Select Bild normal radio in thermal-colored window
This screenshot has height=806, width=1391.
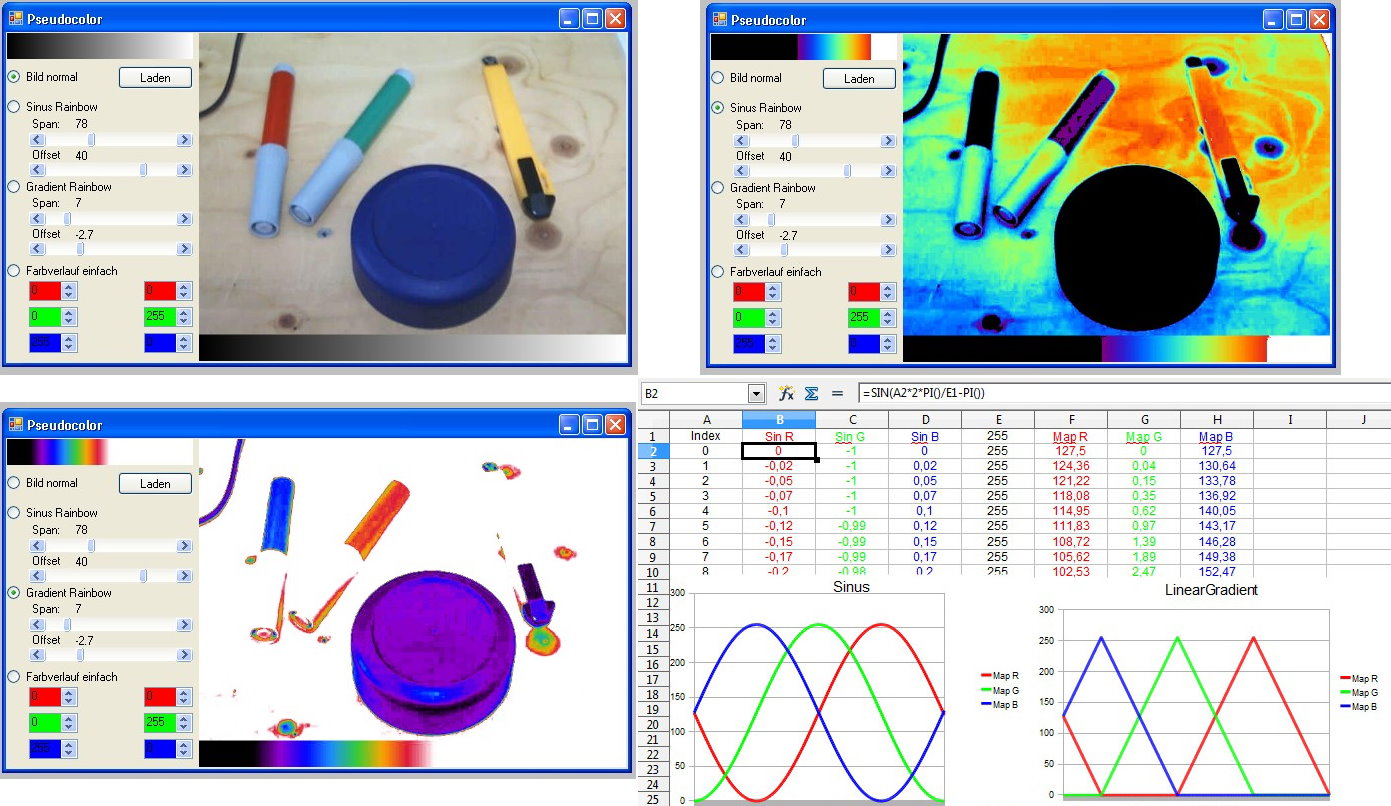click(x=718, y=78)
